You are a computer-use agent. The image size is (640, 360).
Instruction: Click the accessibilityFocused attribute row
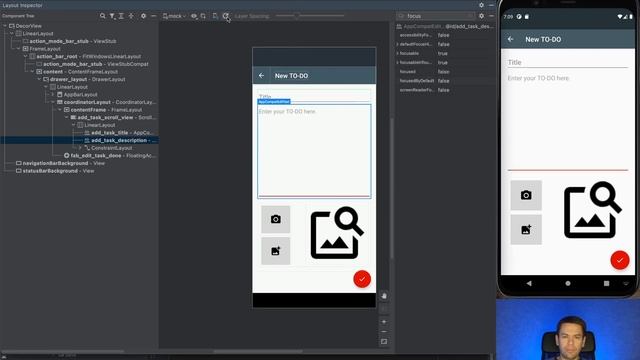[x=445, y=35]
